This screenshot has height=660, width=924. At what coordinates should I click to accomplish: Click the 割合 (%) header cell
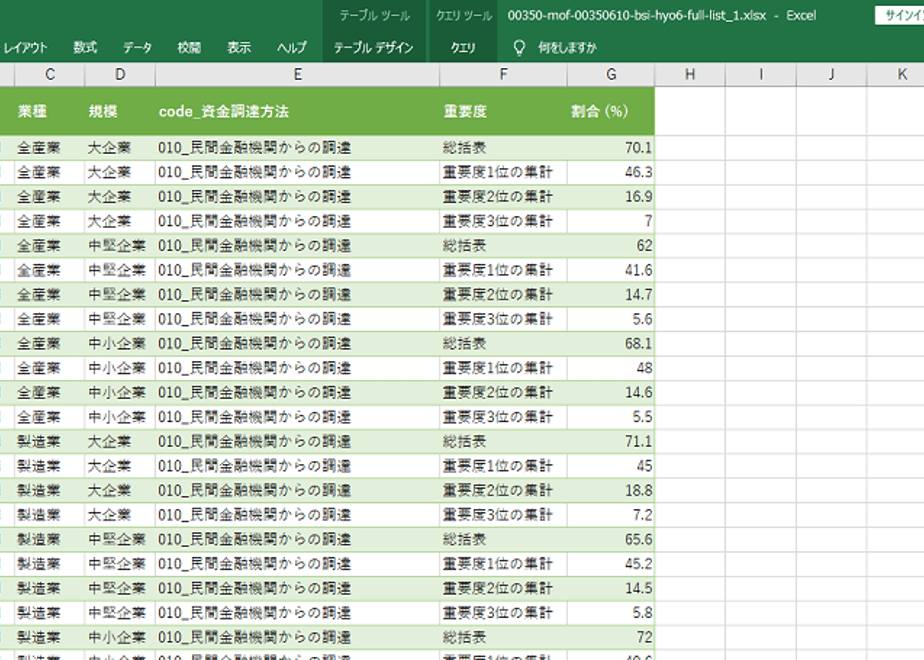point(611,111)
